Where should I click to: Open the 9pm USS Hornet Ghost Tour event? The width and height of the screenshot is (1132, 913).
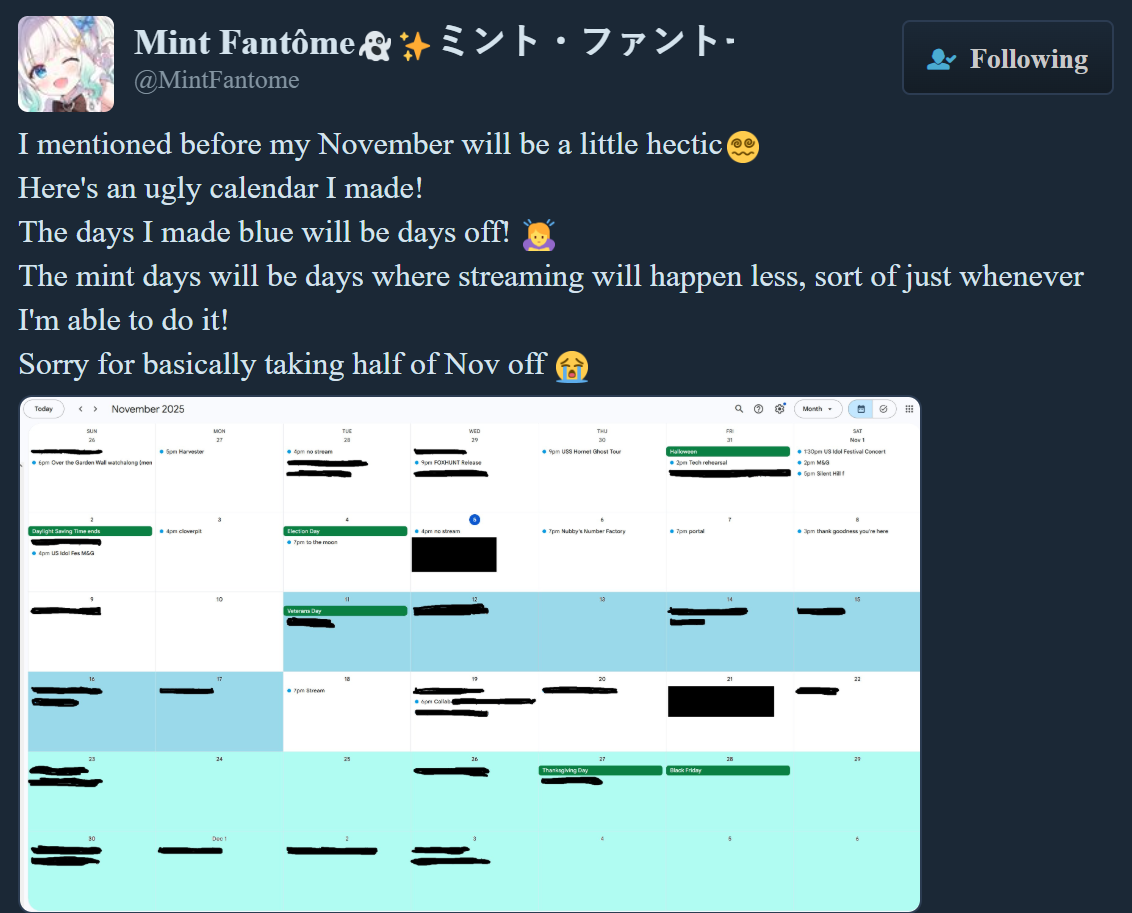click(x=584, y=452)
